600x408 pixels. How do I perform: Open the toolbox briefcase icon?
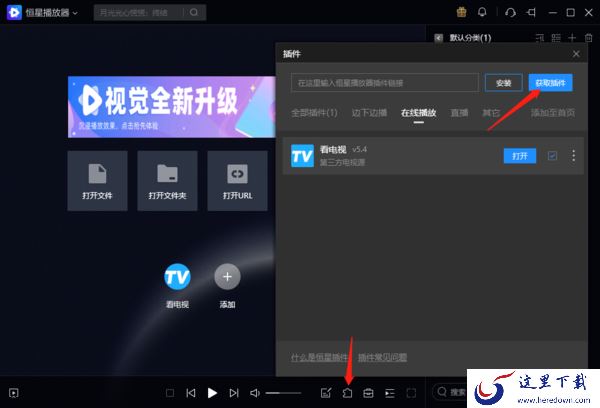point(368,393)
